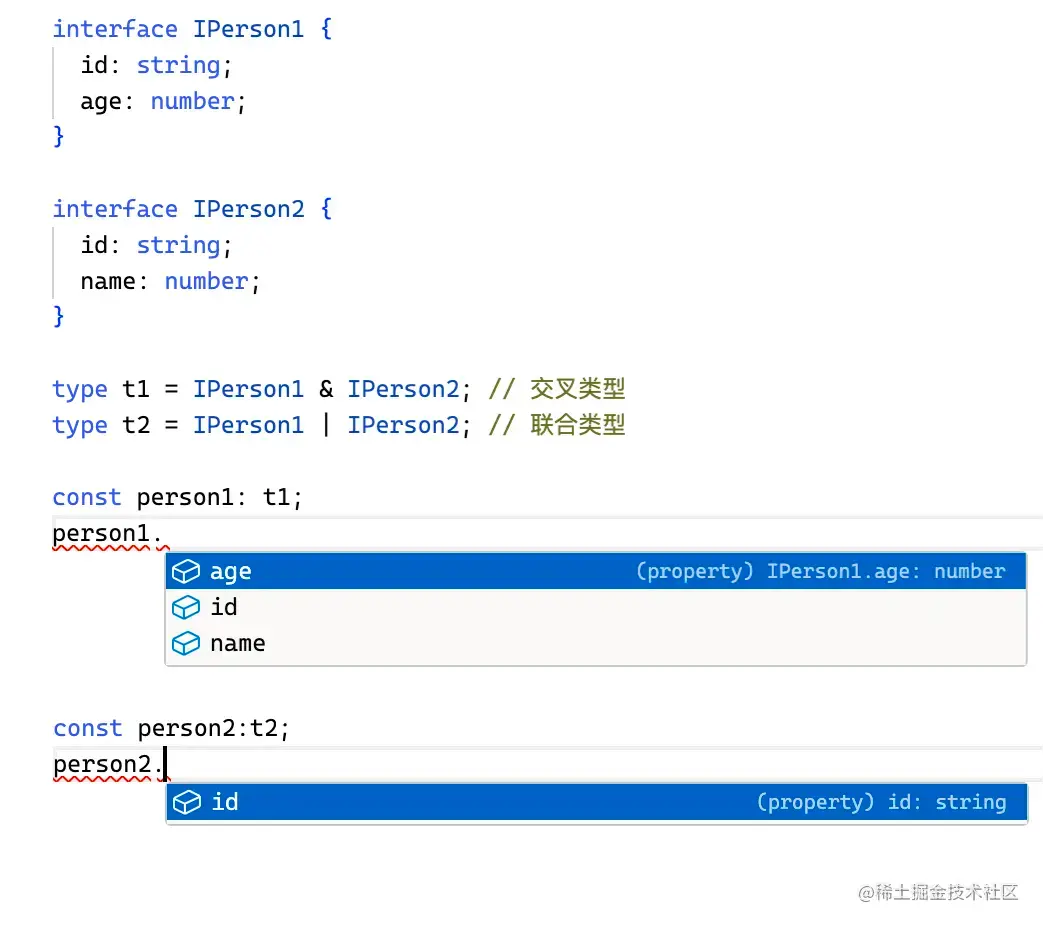Viewport: 1044px width, 928px height.
Task: Click the property icon beside 'age'
Action: tap(186, 571)
